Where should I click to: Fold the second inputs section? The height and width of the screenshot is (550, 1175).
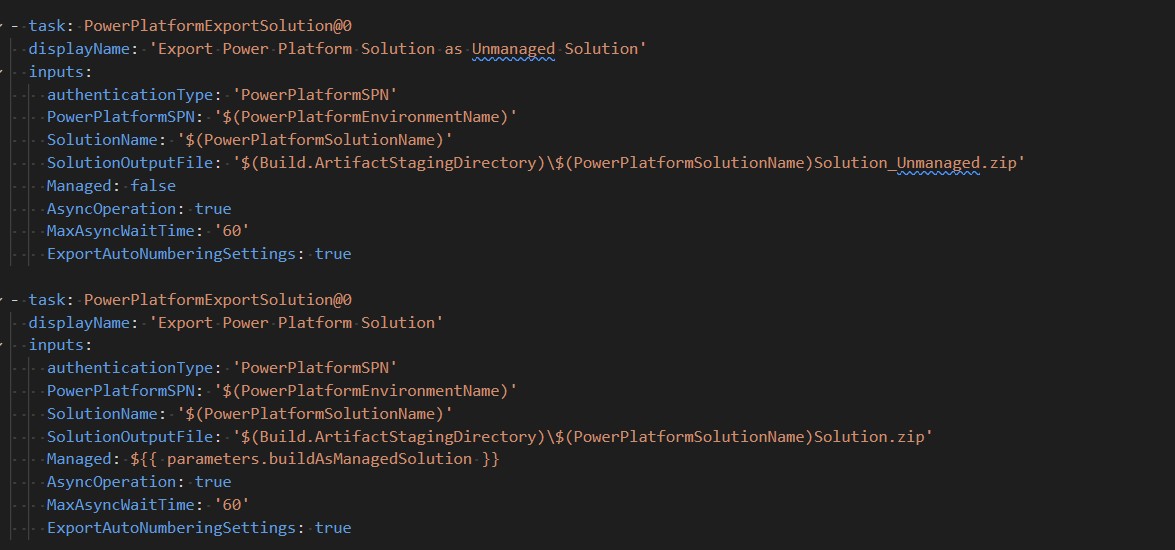coord(3,345)
